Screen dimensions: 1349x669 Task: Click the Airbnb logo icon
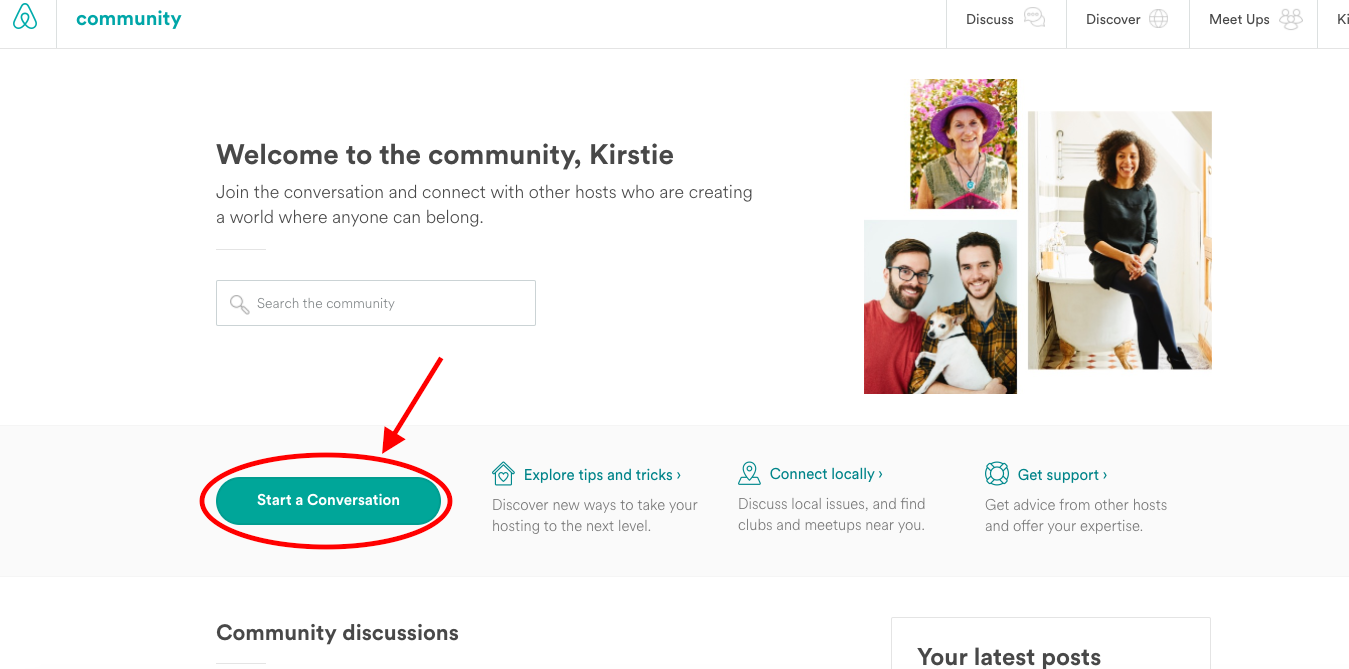point(24,19)
